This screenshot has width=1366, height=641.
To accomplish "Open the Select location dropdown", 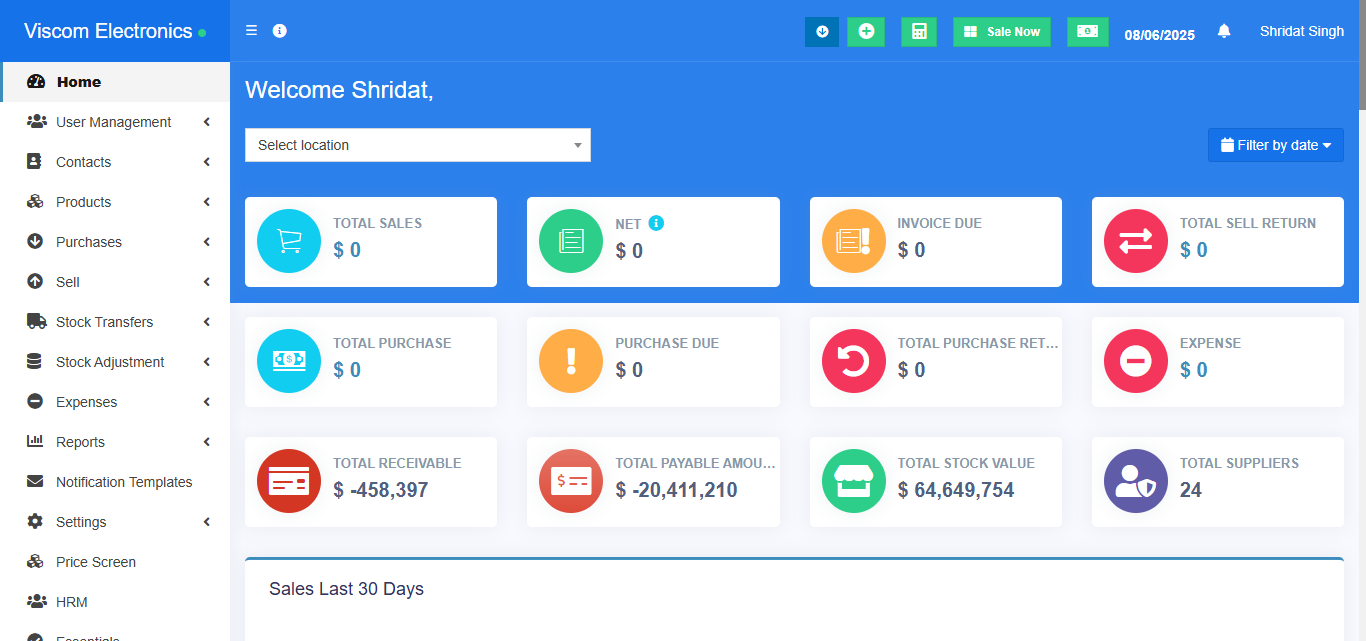I will tap(417, 145).
